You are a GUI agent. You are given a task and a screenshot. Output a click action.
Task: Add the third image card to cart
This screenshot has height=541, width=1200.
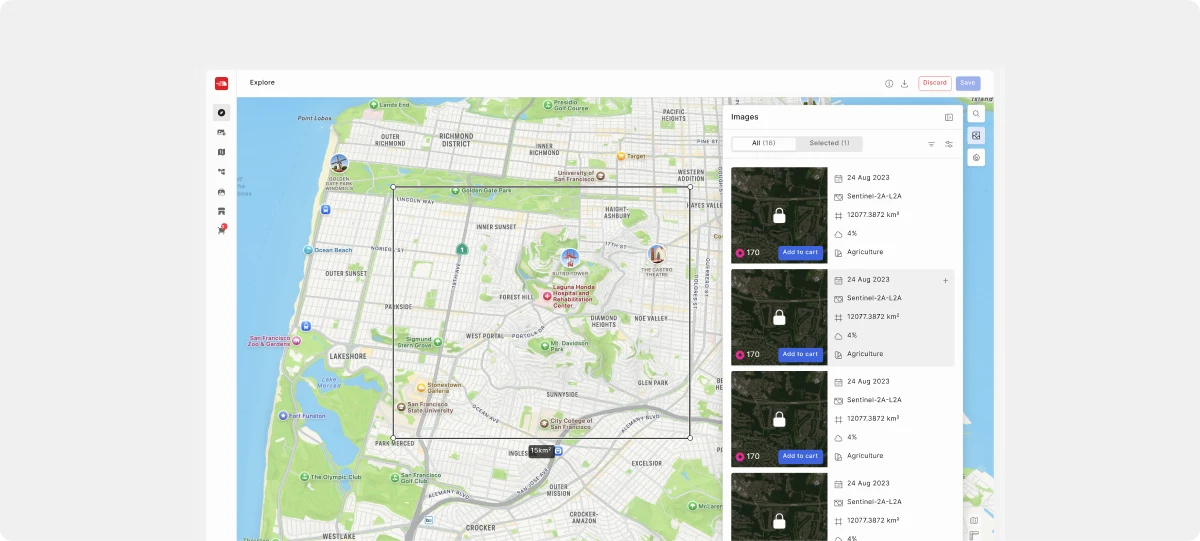click(x=800, y=456)
